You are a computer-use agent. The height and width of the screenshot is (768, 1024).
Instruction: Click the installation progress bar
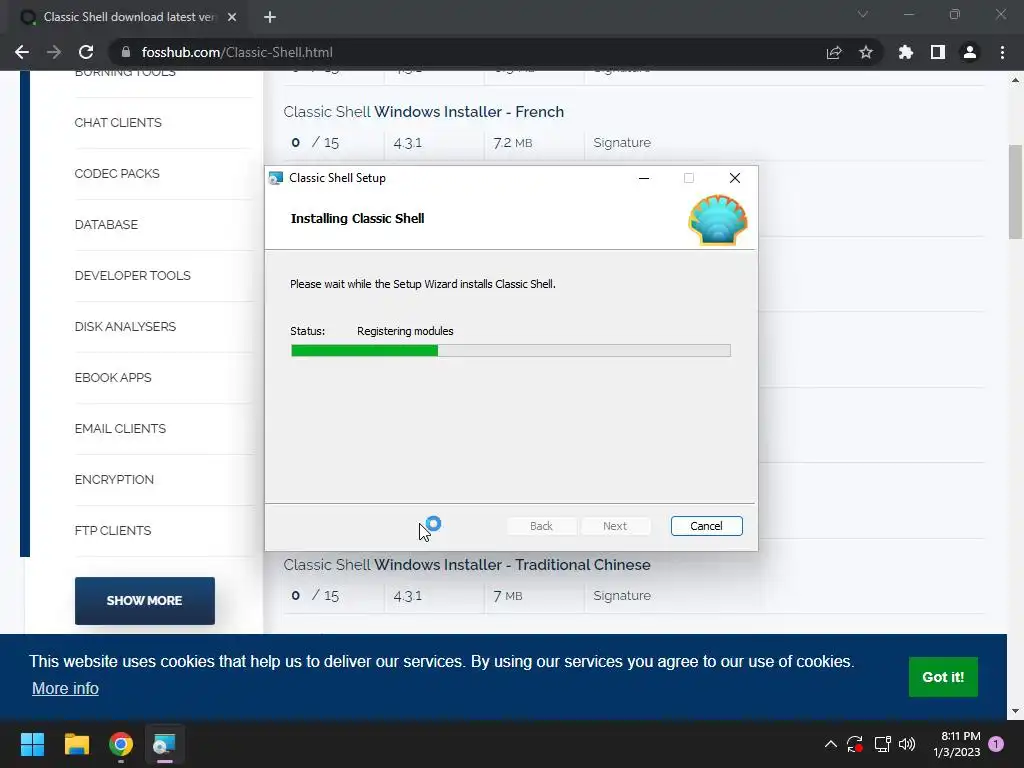(x=511, y=351)
